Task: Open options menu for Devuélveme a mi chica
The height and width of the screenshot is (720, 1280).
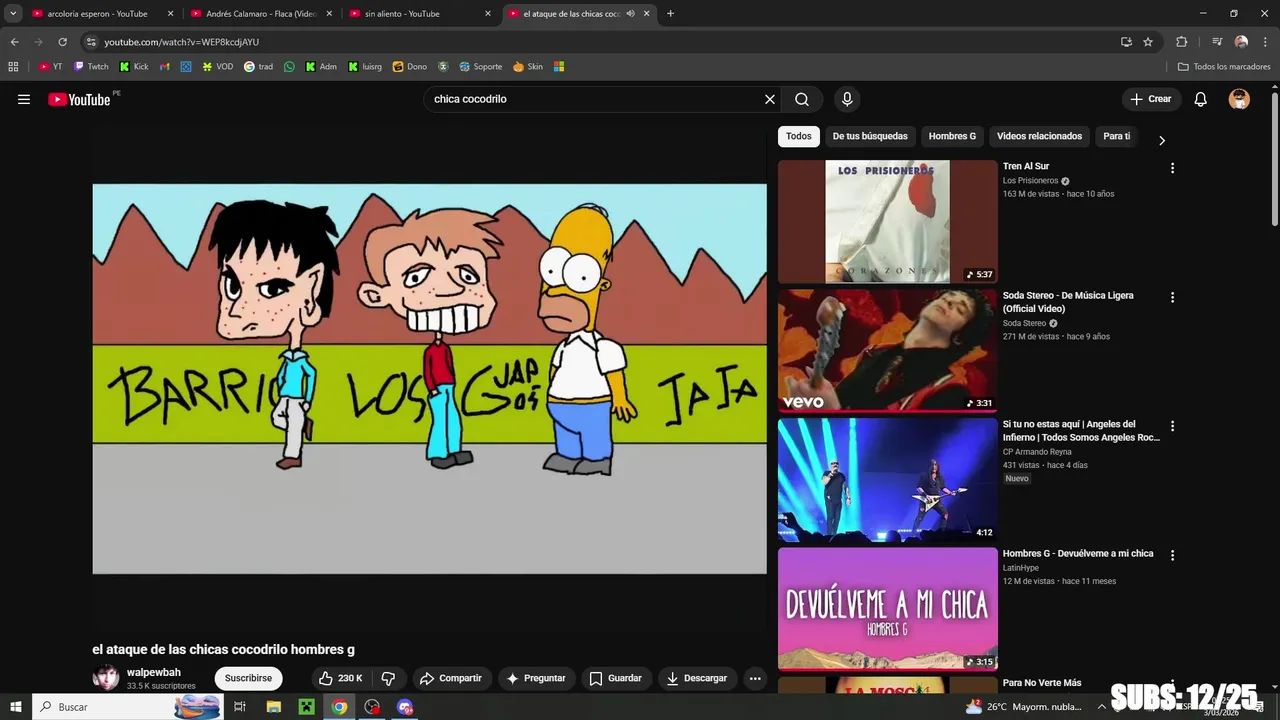Action: (x=1172, y=555)
